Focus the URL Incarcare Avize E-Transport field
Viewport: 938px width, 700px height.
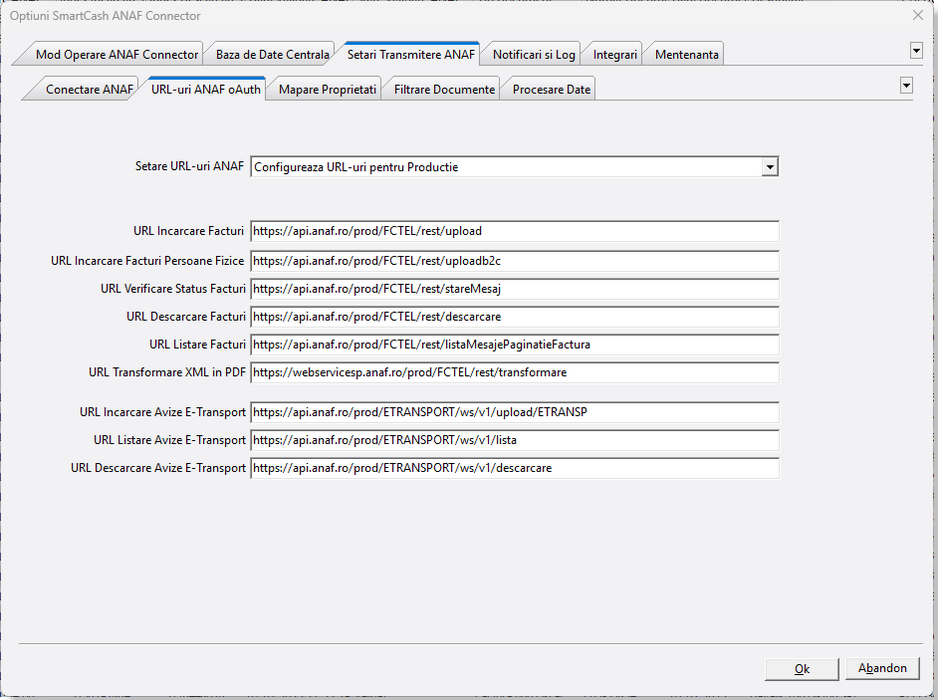(514, 412)
